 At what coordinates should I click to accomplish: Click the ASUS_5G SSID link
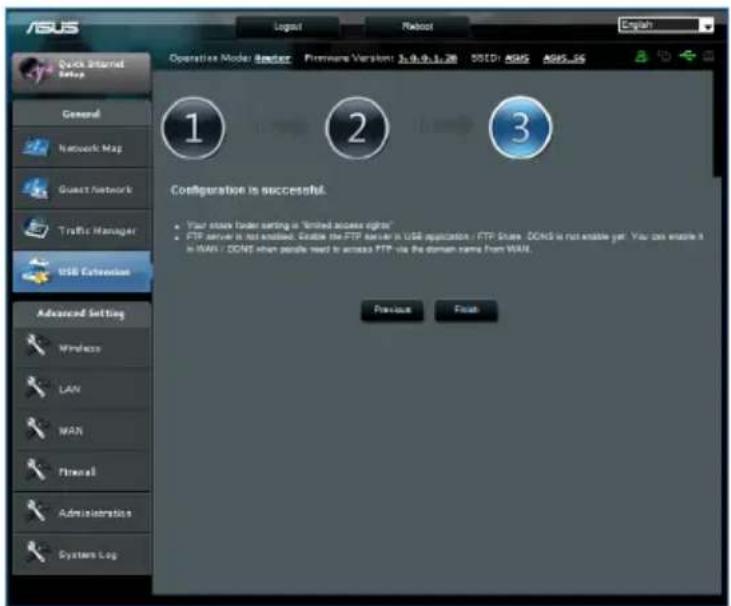click(564, 58)
